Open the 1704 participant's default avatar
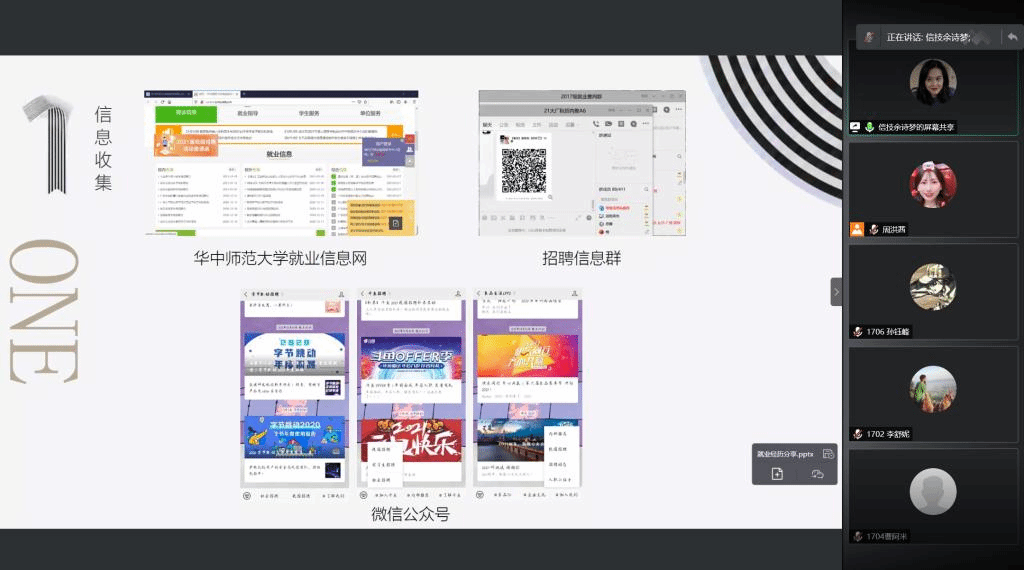Image resolution: width=1024 pixels, height=570 pixels. click(x=932, y=491)
